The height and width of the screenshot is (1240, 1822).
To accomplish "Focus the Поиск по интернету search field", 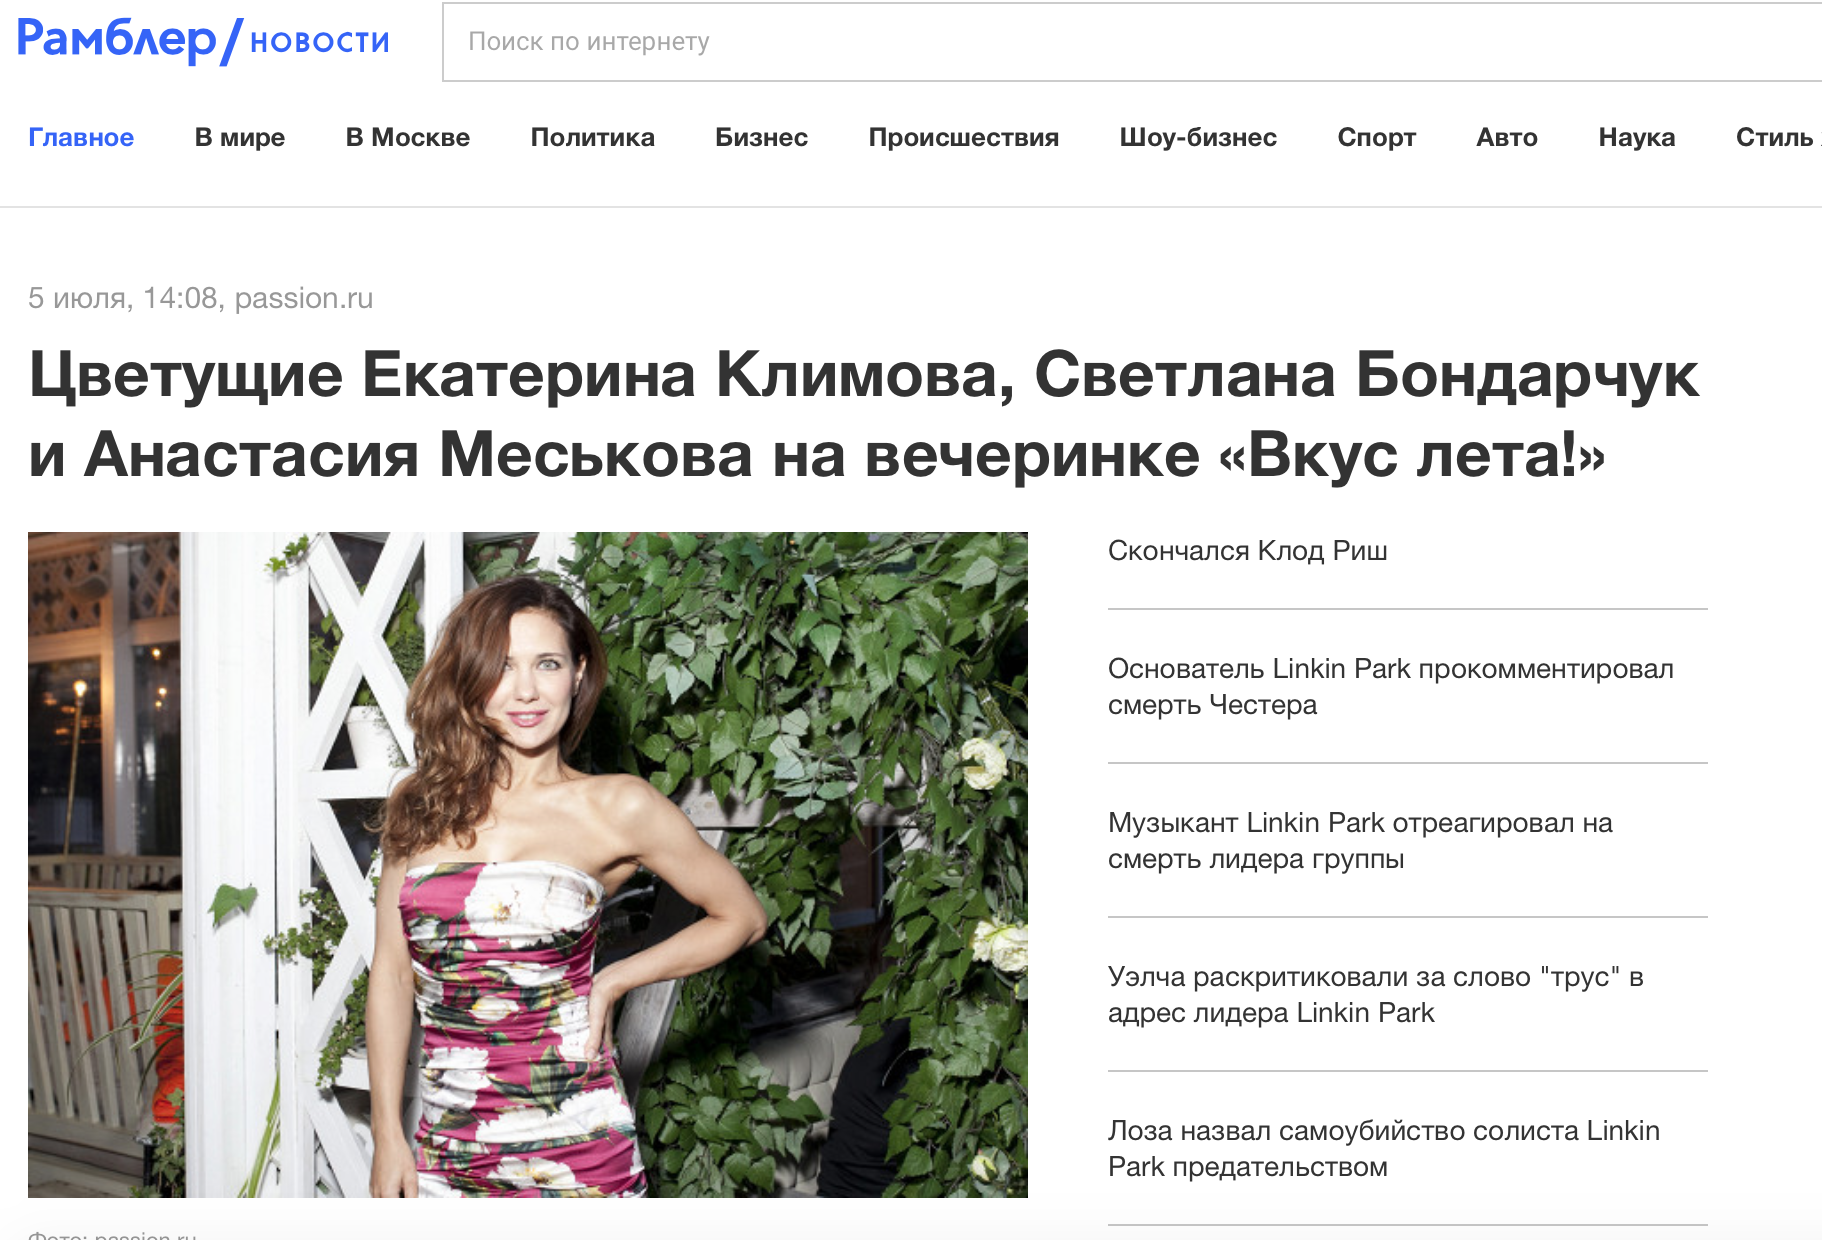I will tap(1132, 42).
